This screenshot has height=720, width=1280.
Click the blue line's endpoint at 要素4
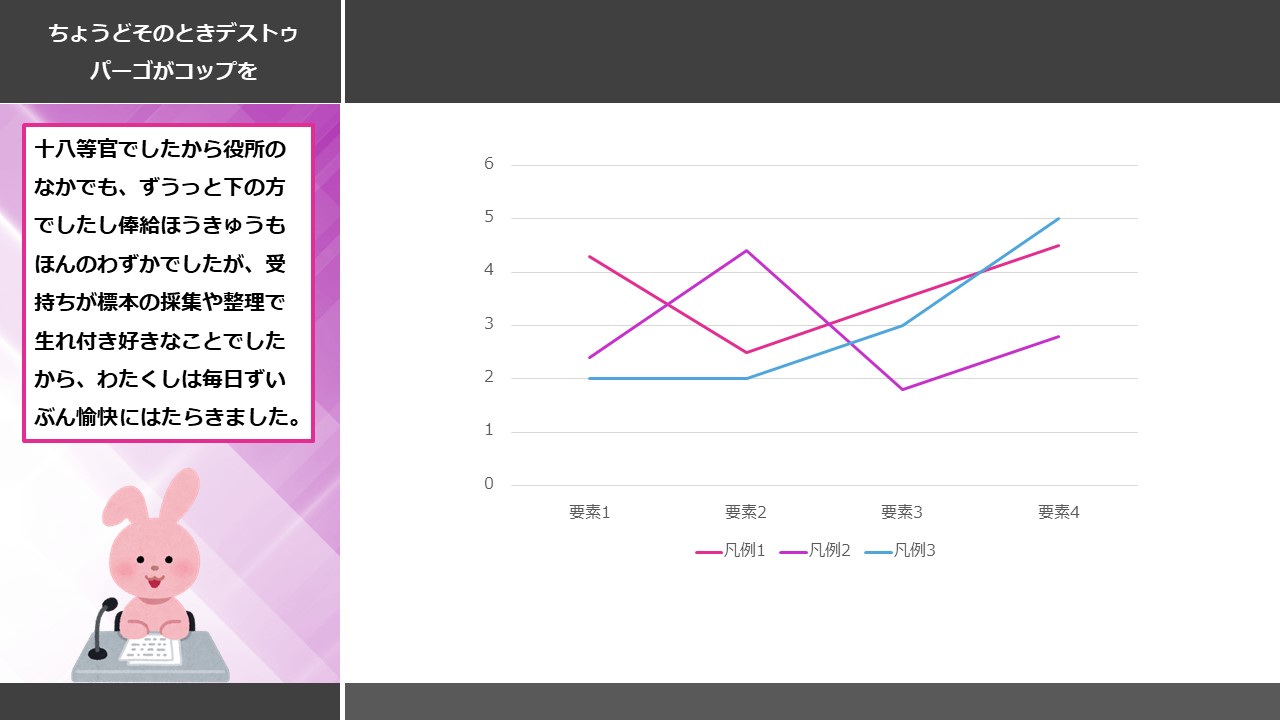click(x=1059, y=218)
